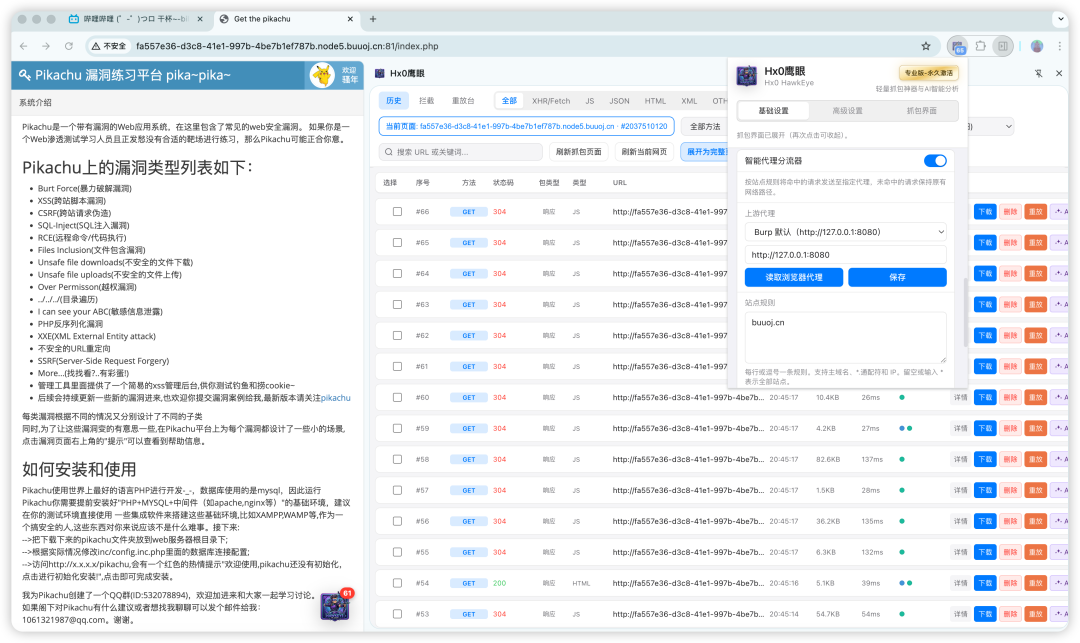Image resolution: width=1080 pixels, height=643 pixels.
Task: Click the Hx0鹰眼 side panel title icon
Action: 380,73
